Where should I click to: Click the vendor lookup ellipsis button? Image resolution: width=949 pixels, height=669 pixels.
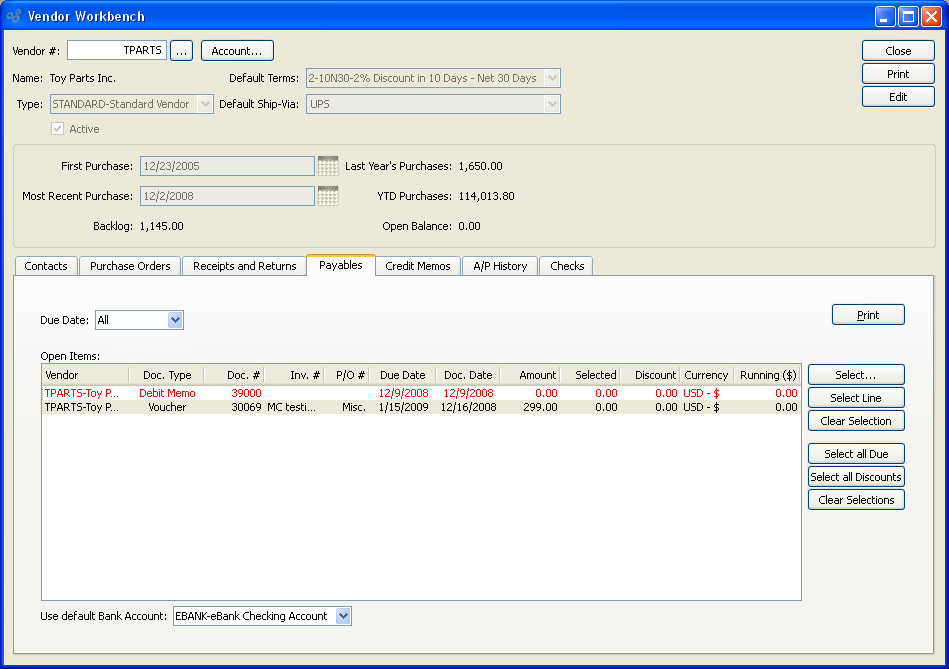pos(181,51)
